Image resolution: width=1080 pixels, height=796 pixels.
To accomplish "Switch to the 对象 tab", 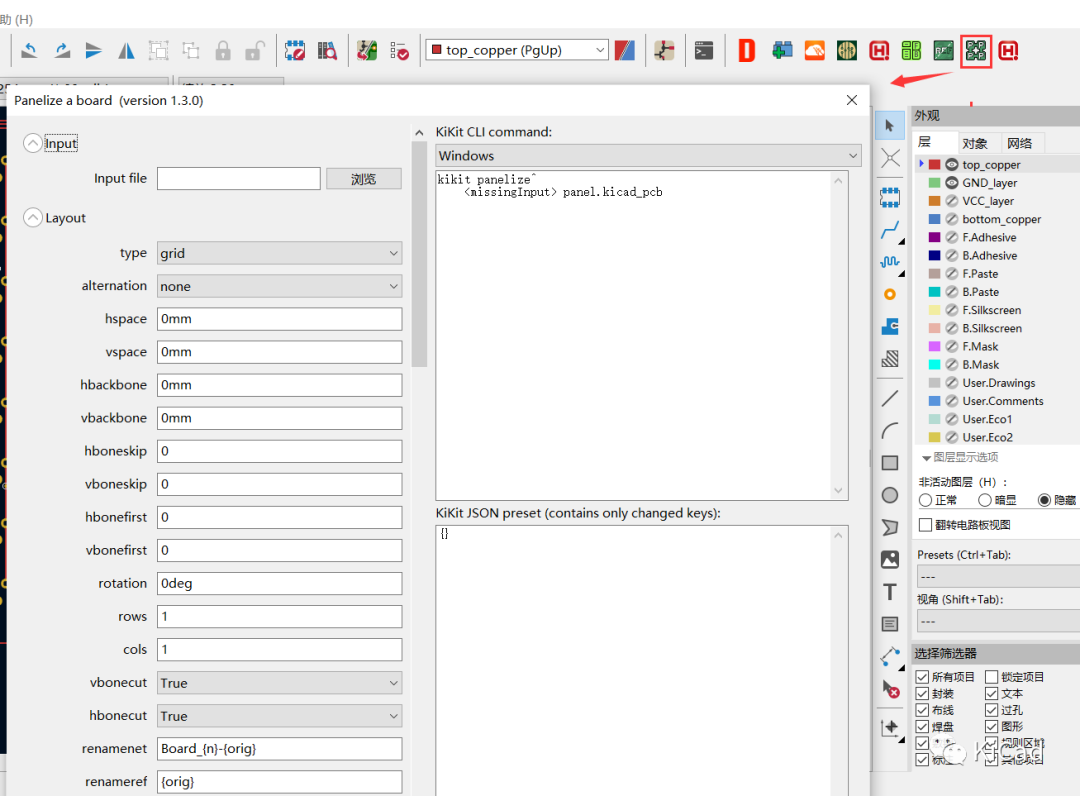I will click(x=975, y=143).
